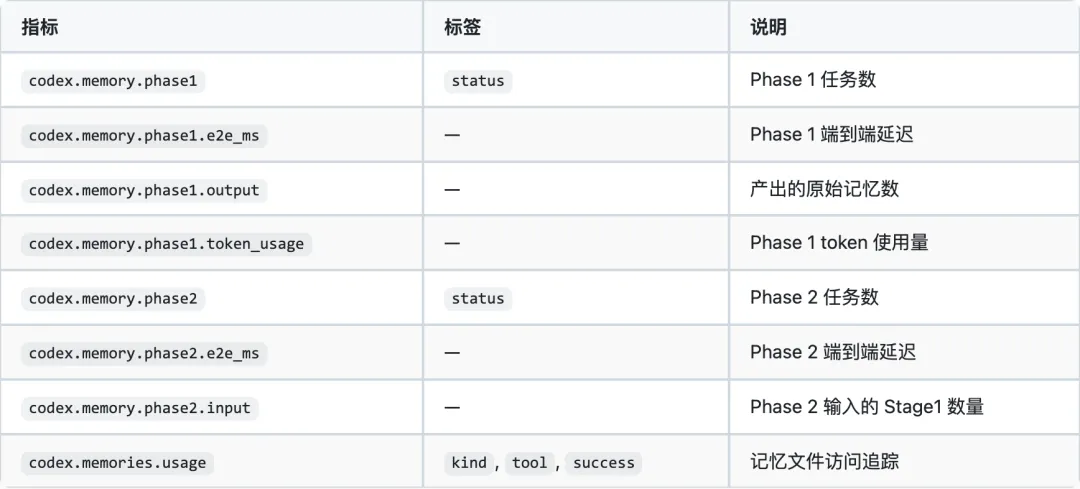Screen dimensions: 1080x489
Task: Click codex.memory.phase1.token_usage metric name
Action: (x=167, y=244)
